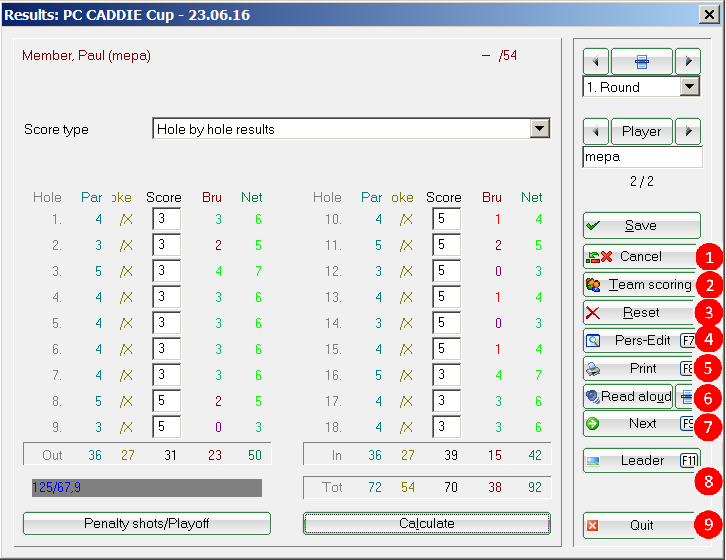Click score field for hole 2

[x=167, y=245]
